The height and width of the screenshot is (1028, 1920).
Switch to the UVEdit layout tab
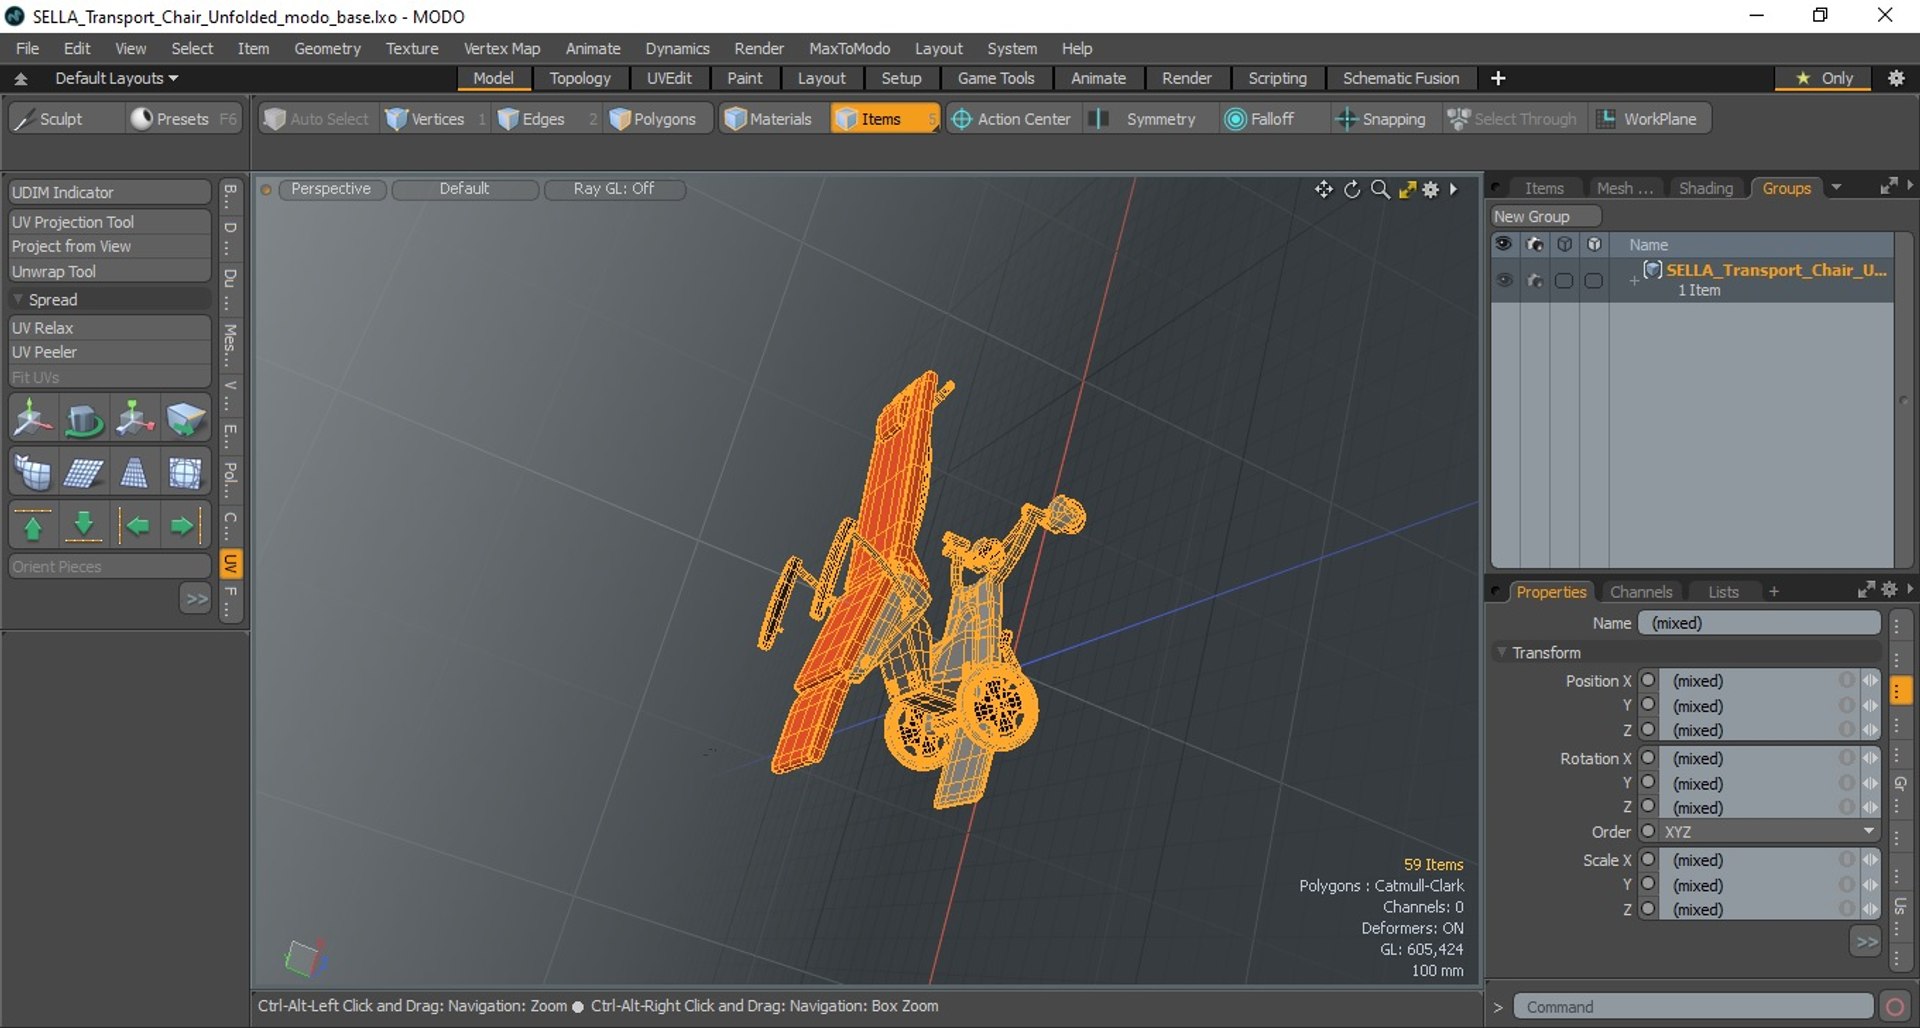tap(669, 78)
